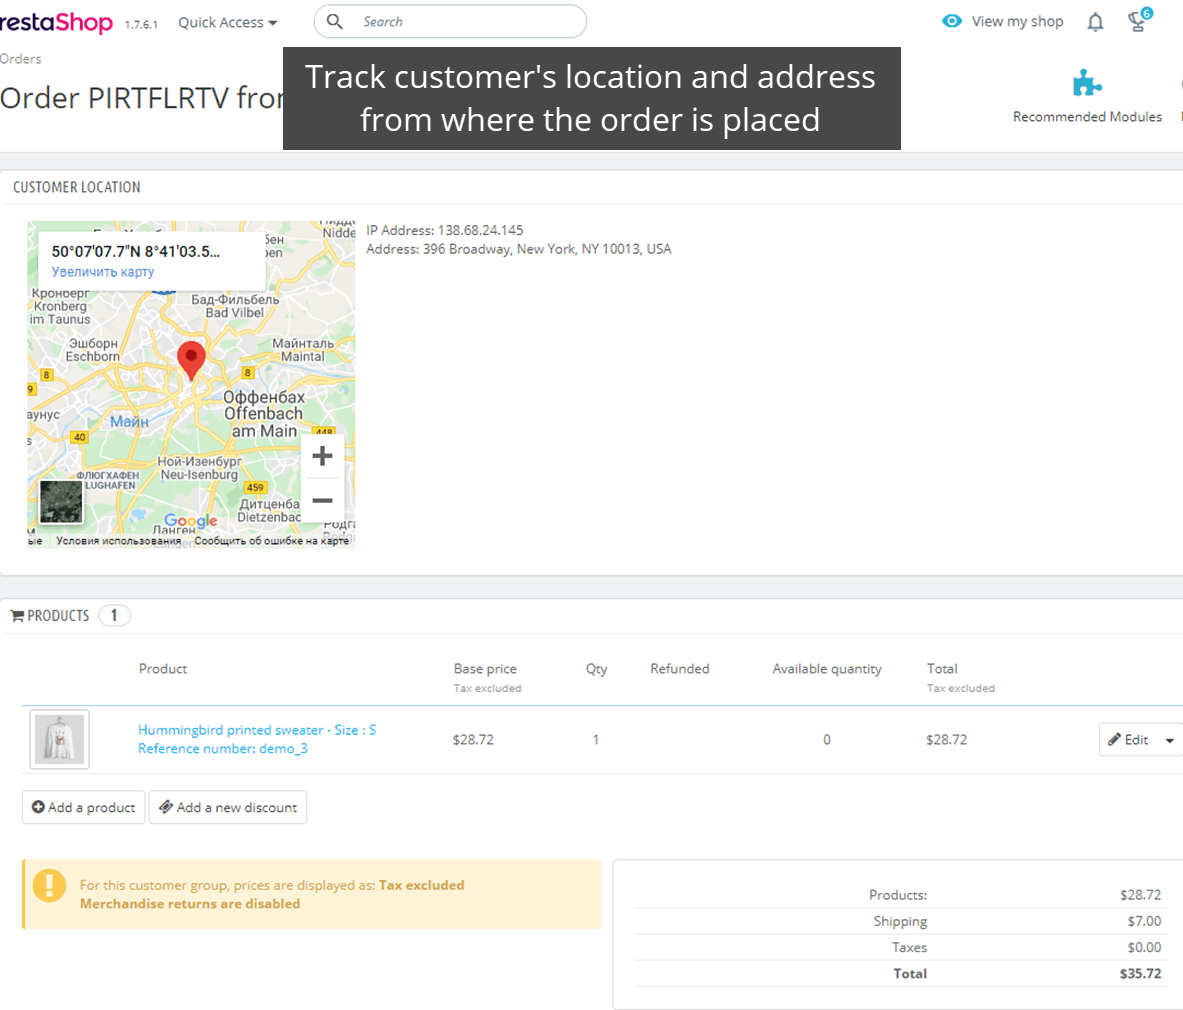This screenshot has width=1183, height=1010.
Task: Click the search magnifier icon
Action: point(334,21)
